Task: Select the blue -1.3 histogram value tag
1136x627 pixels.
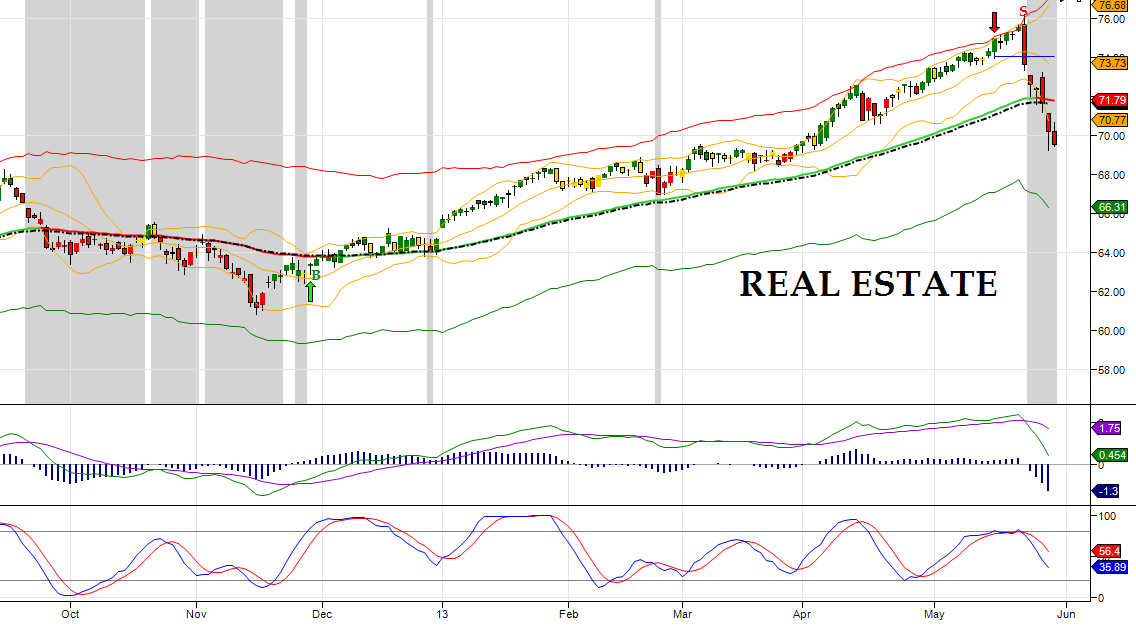Action: pos(1107,491)
